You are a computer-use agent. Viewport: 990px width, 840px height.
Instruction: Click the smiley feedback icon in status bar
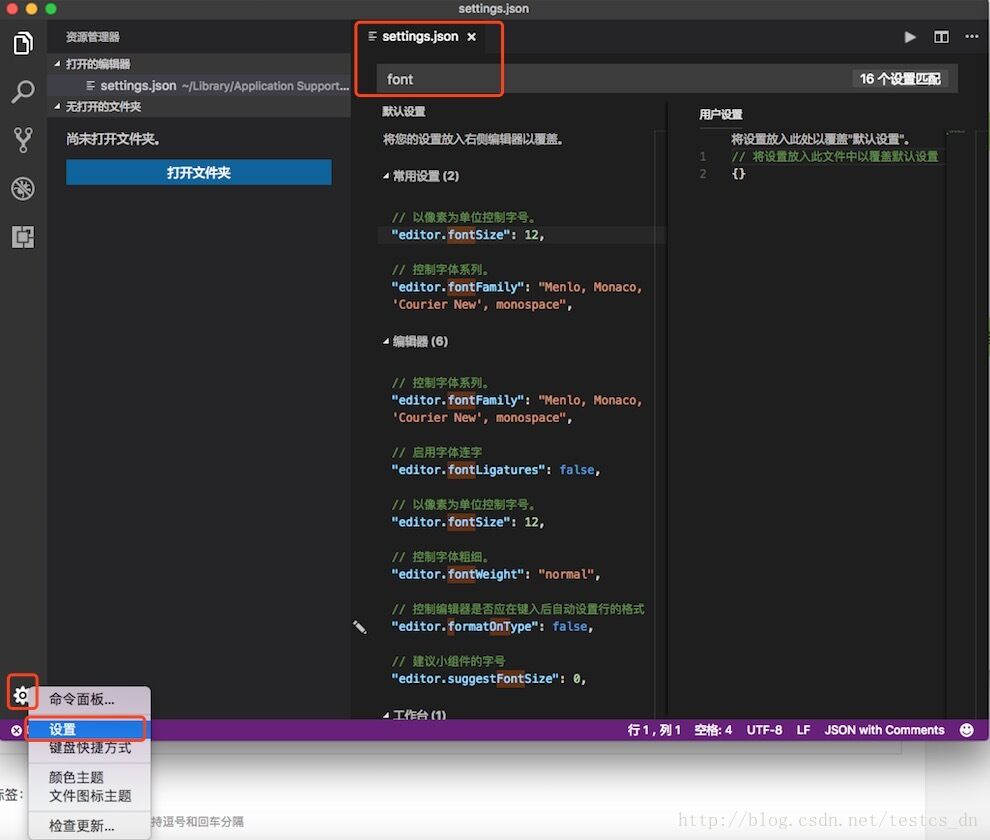(966, 730)
